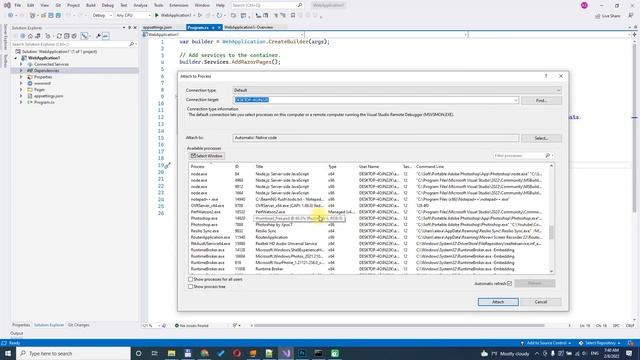Switch to the WebApplication1: Overview tab
The image size is (640, 360).
tap(249, 27)
